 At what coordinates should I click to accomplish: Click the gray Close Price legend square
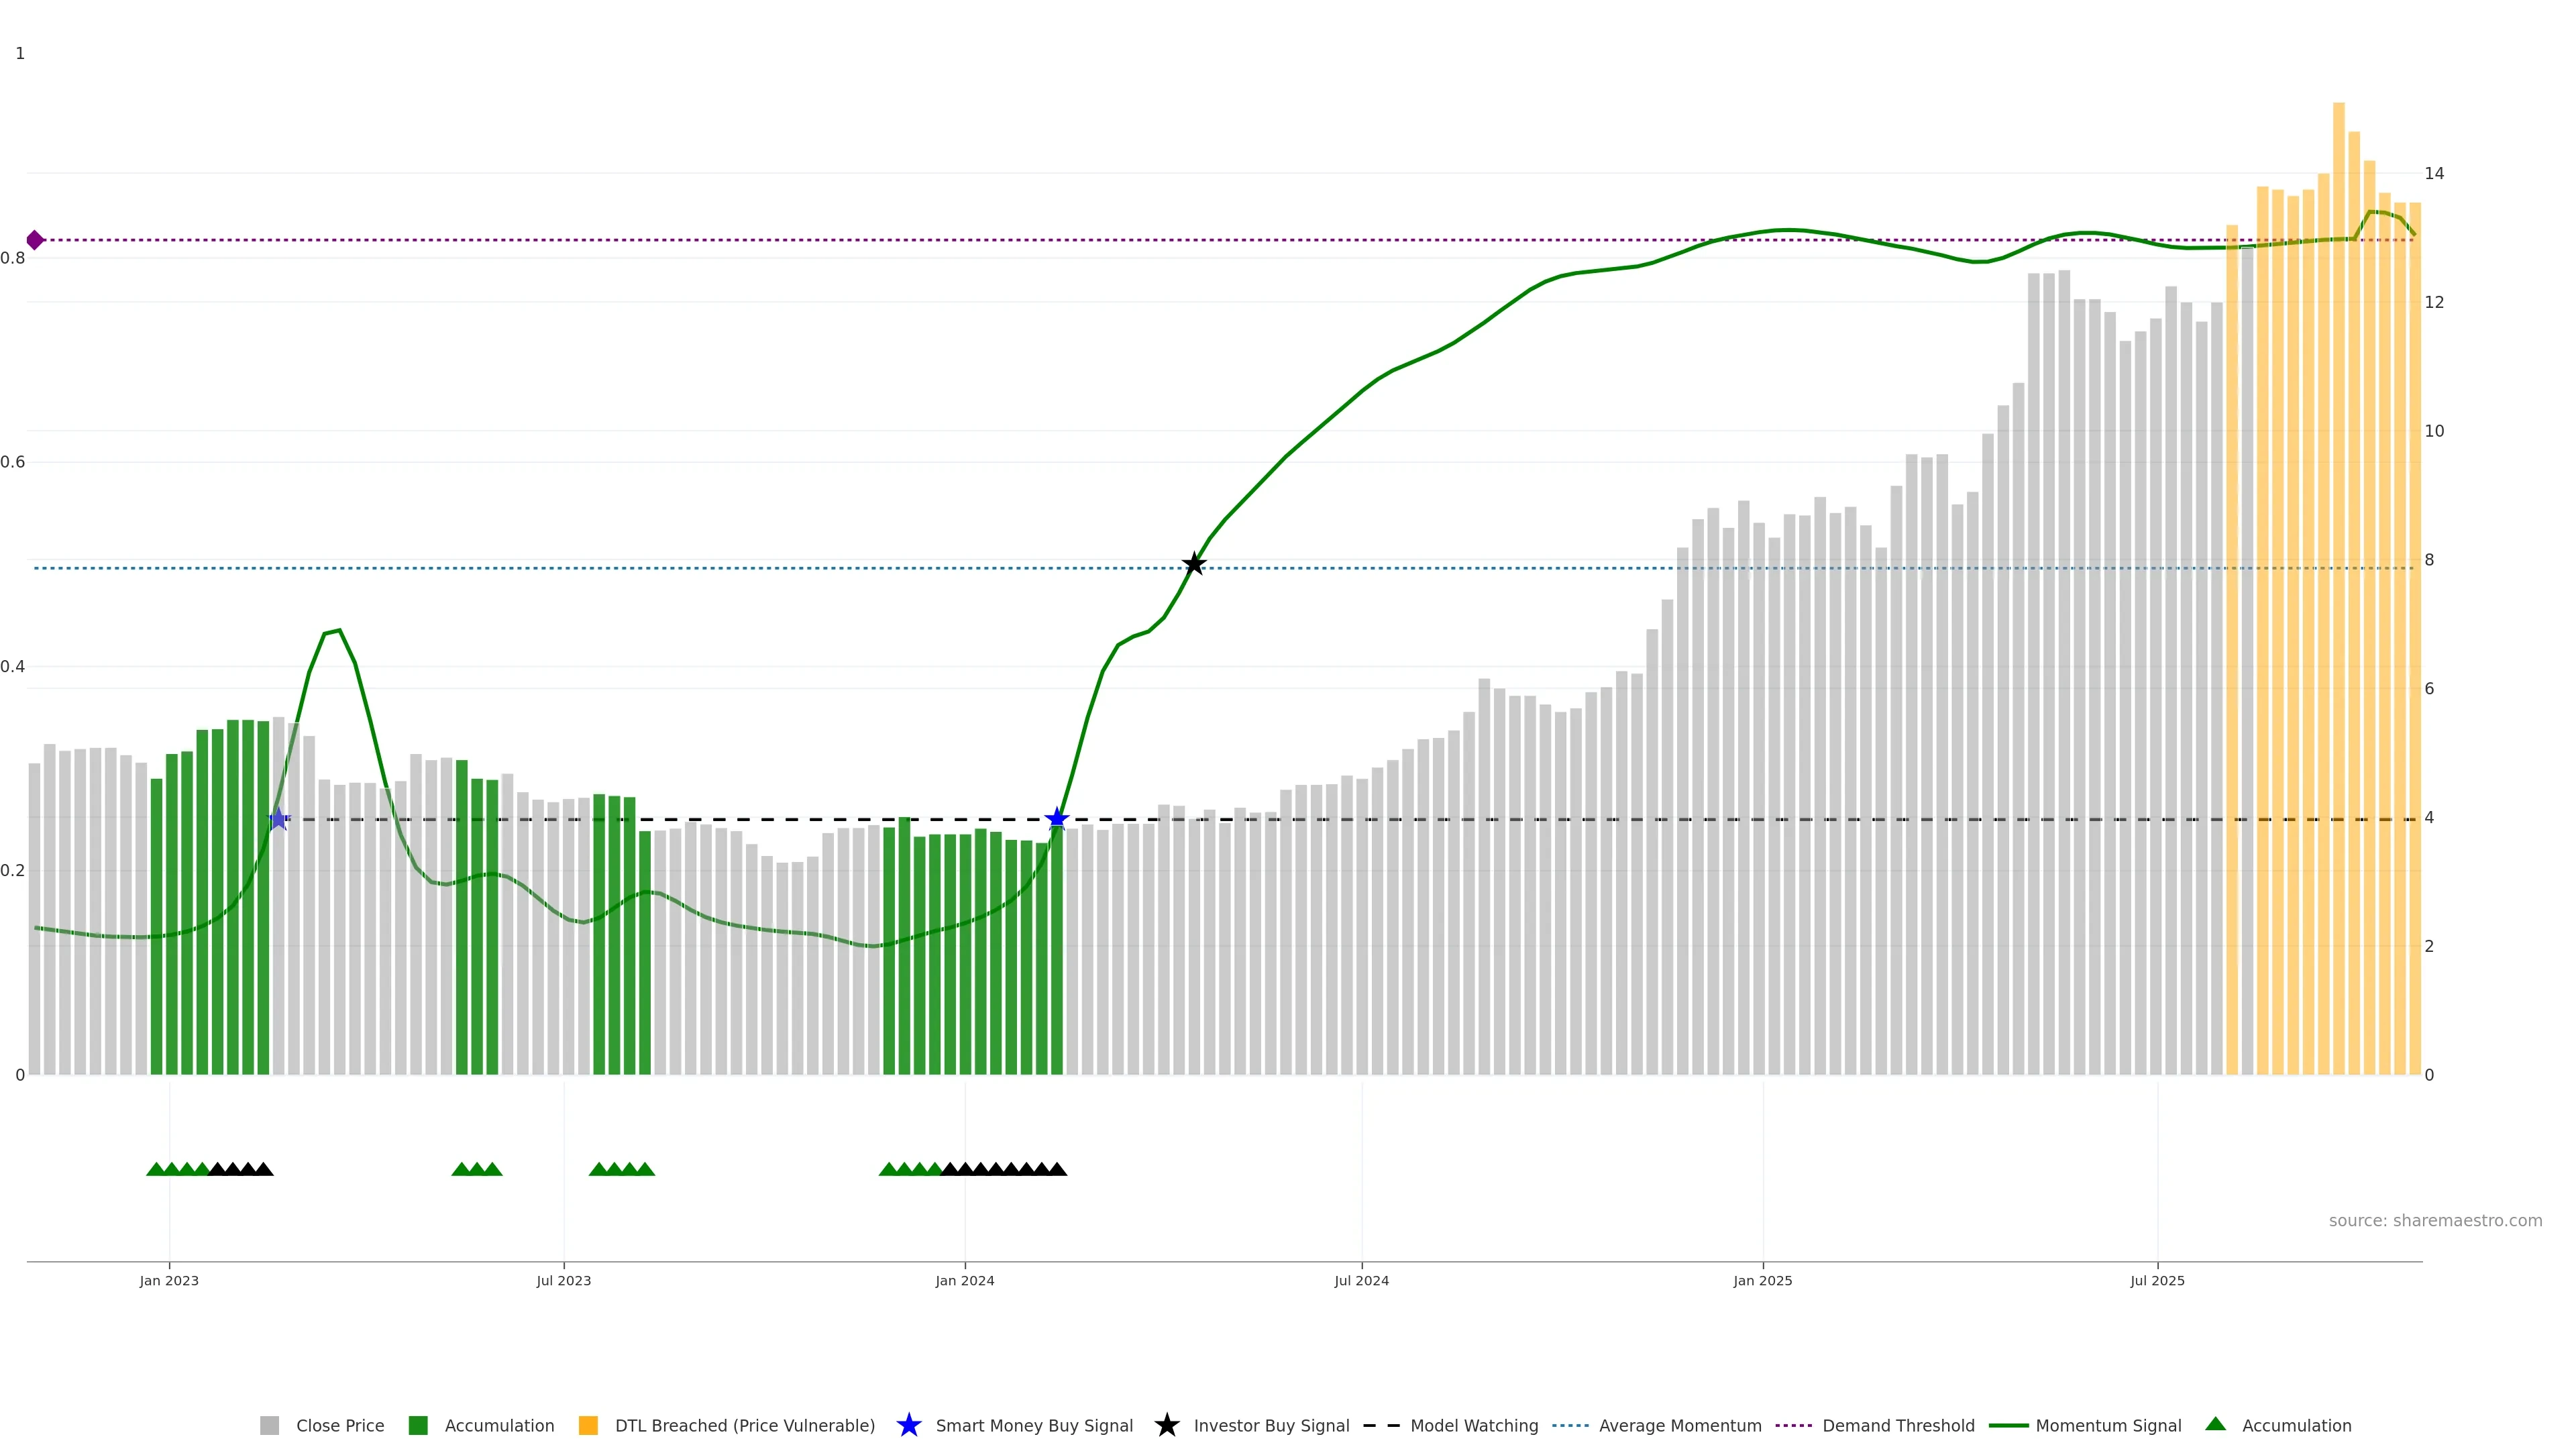[x=269, y=1425]
